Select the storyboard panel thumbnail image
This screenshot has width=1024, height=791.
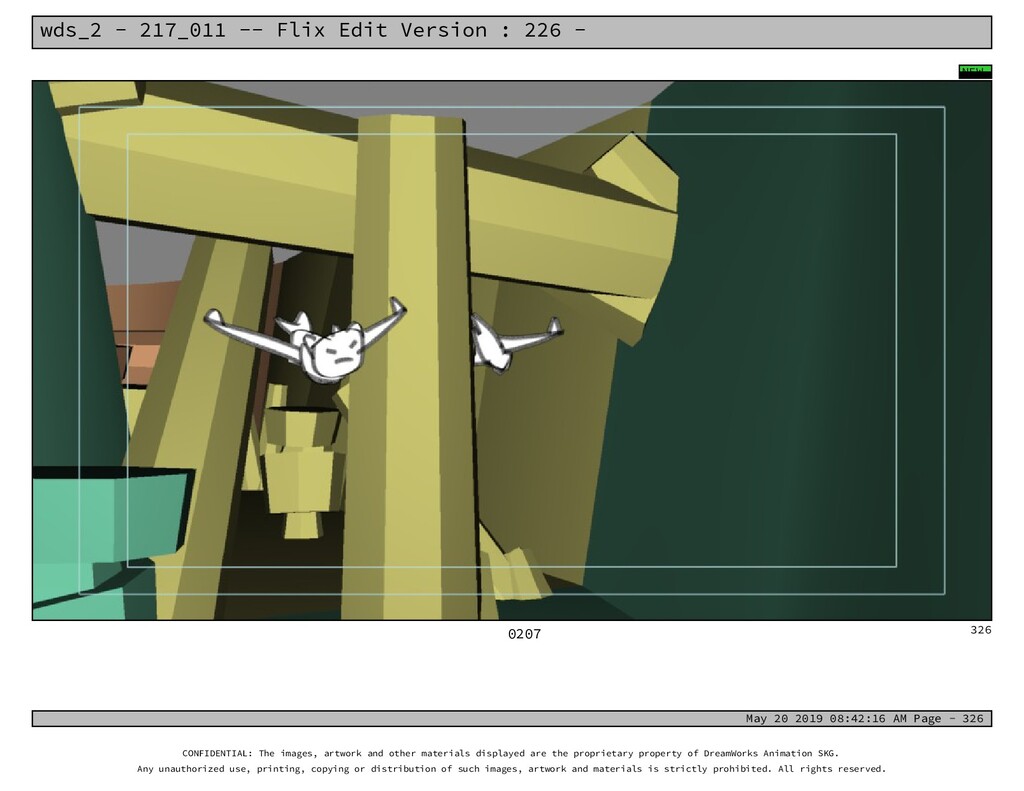(x=512, y=350)
